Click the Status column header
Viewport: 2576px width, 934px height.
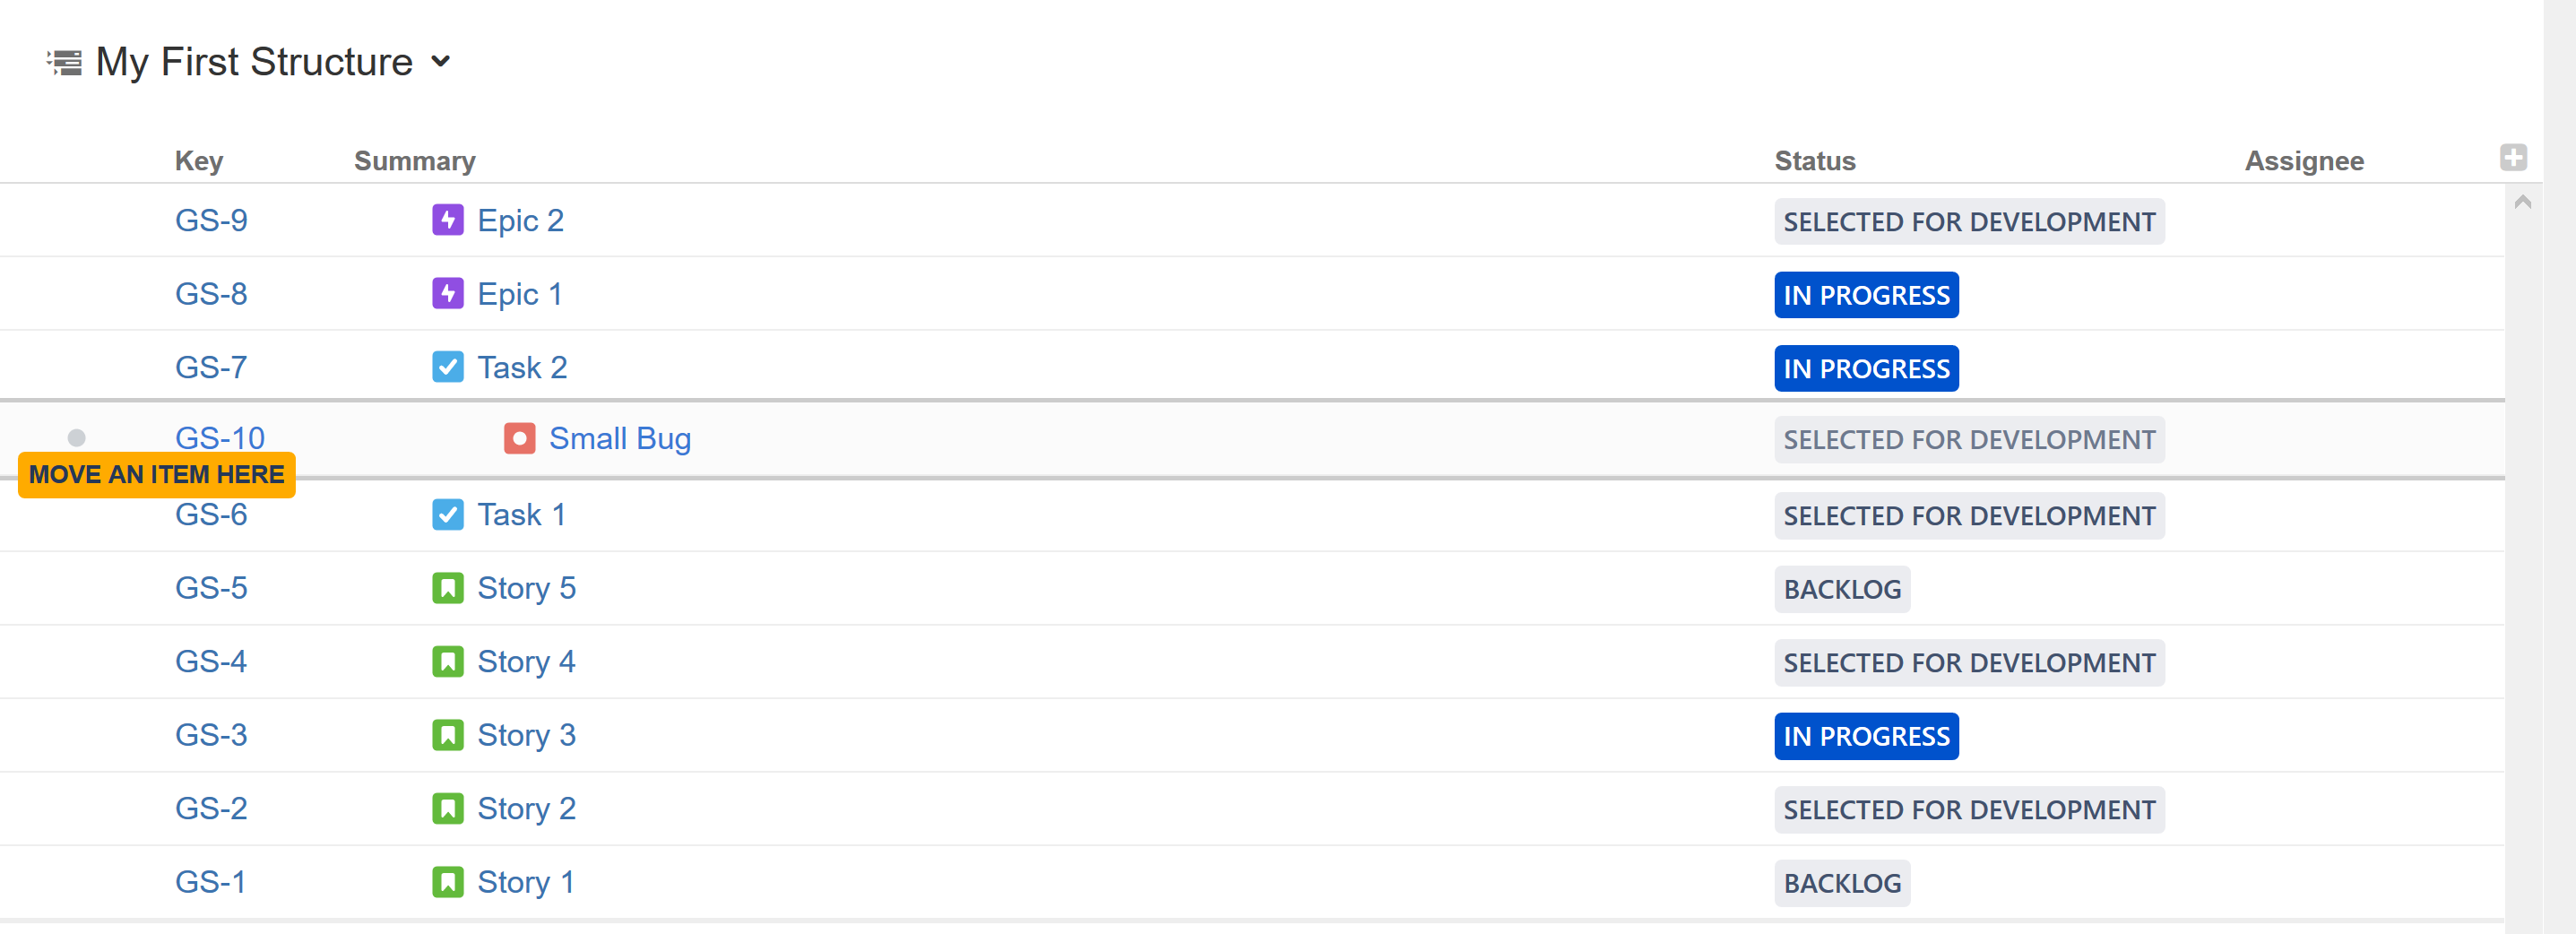[1814, 161]
